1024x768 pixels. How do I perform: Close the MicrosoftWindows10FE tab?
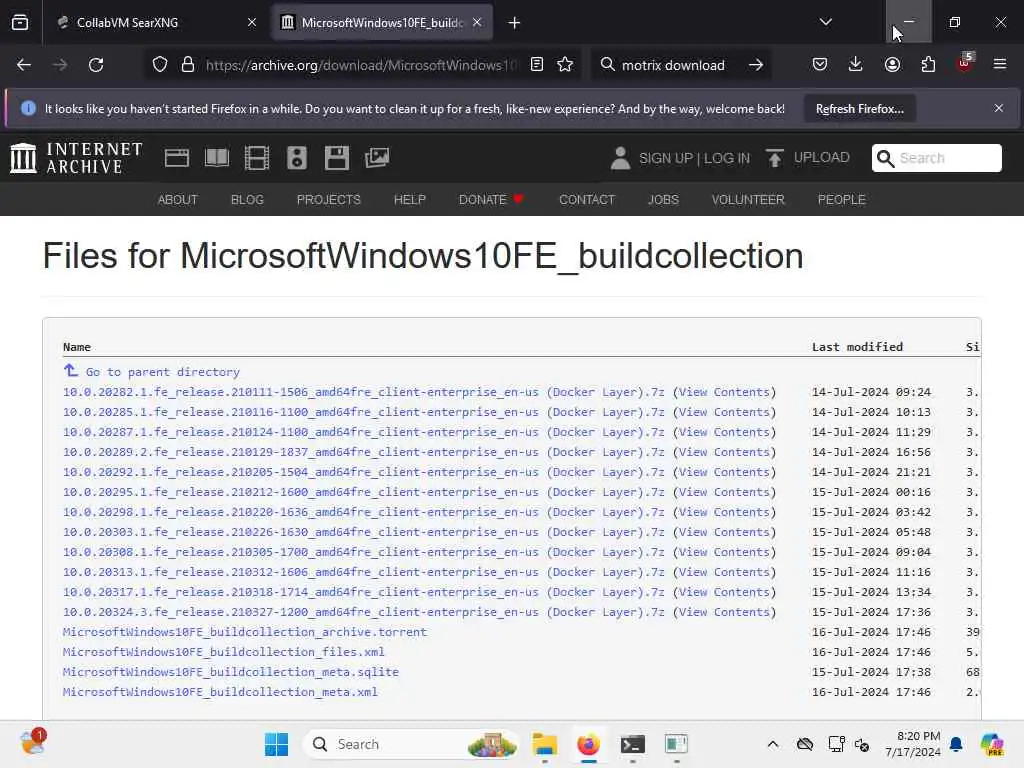coord(477,23)
